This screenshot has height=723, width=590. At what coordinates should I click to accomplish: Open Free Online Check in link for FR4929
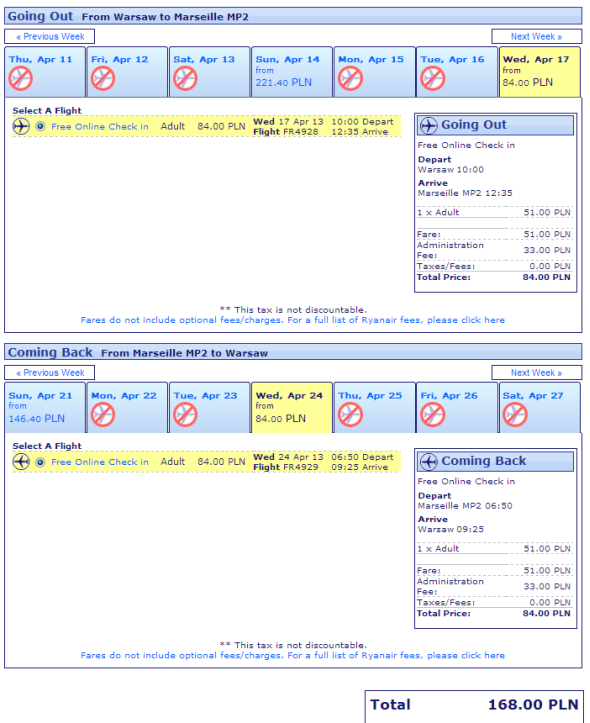(100, 462)
